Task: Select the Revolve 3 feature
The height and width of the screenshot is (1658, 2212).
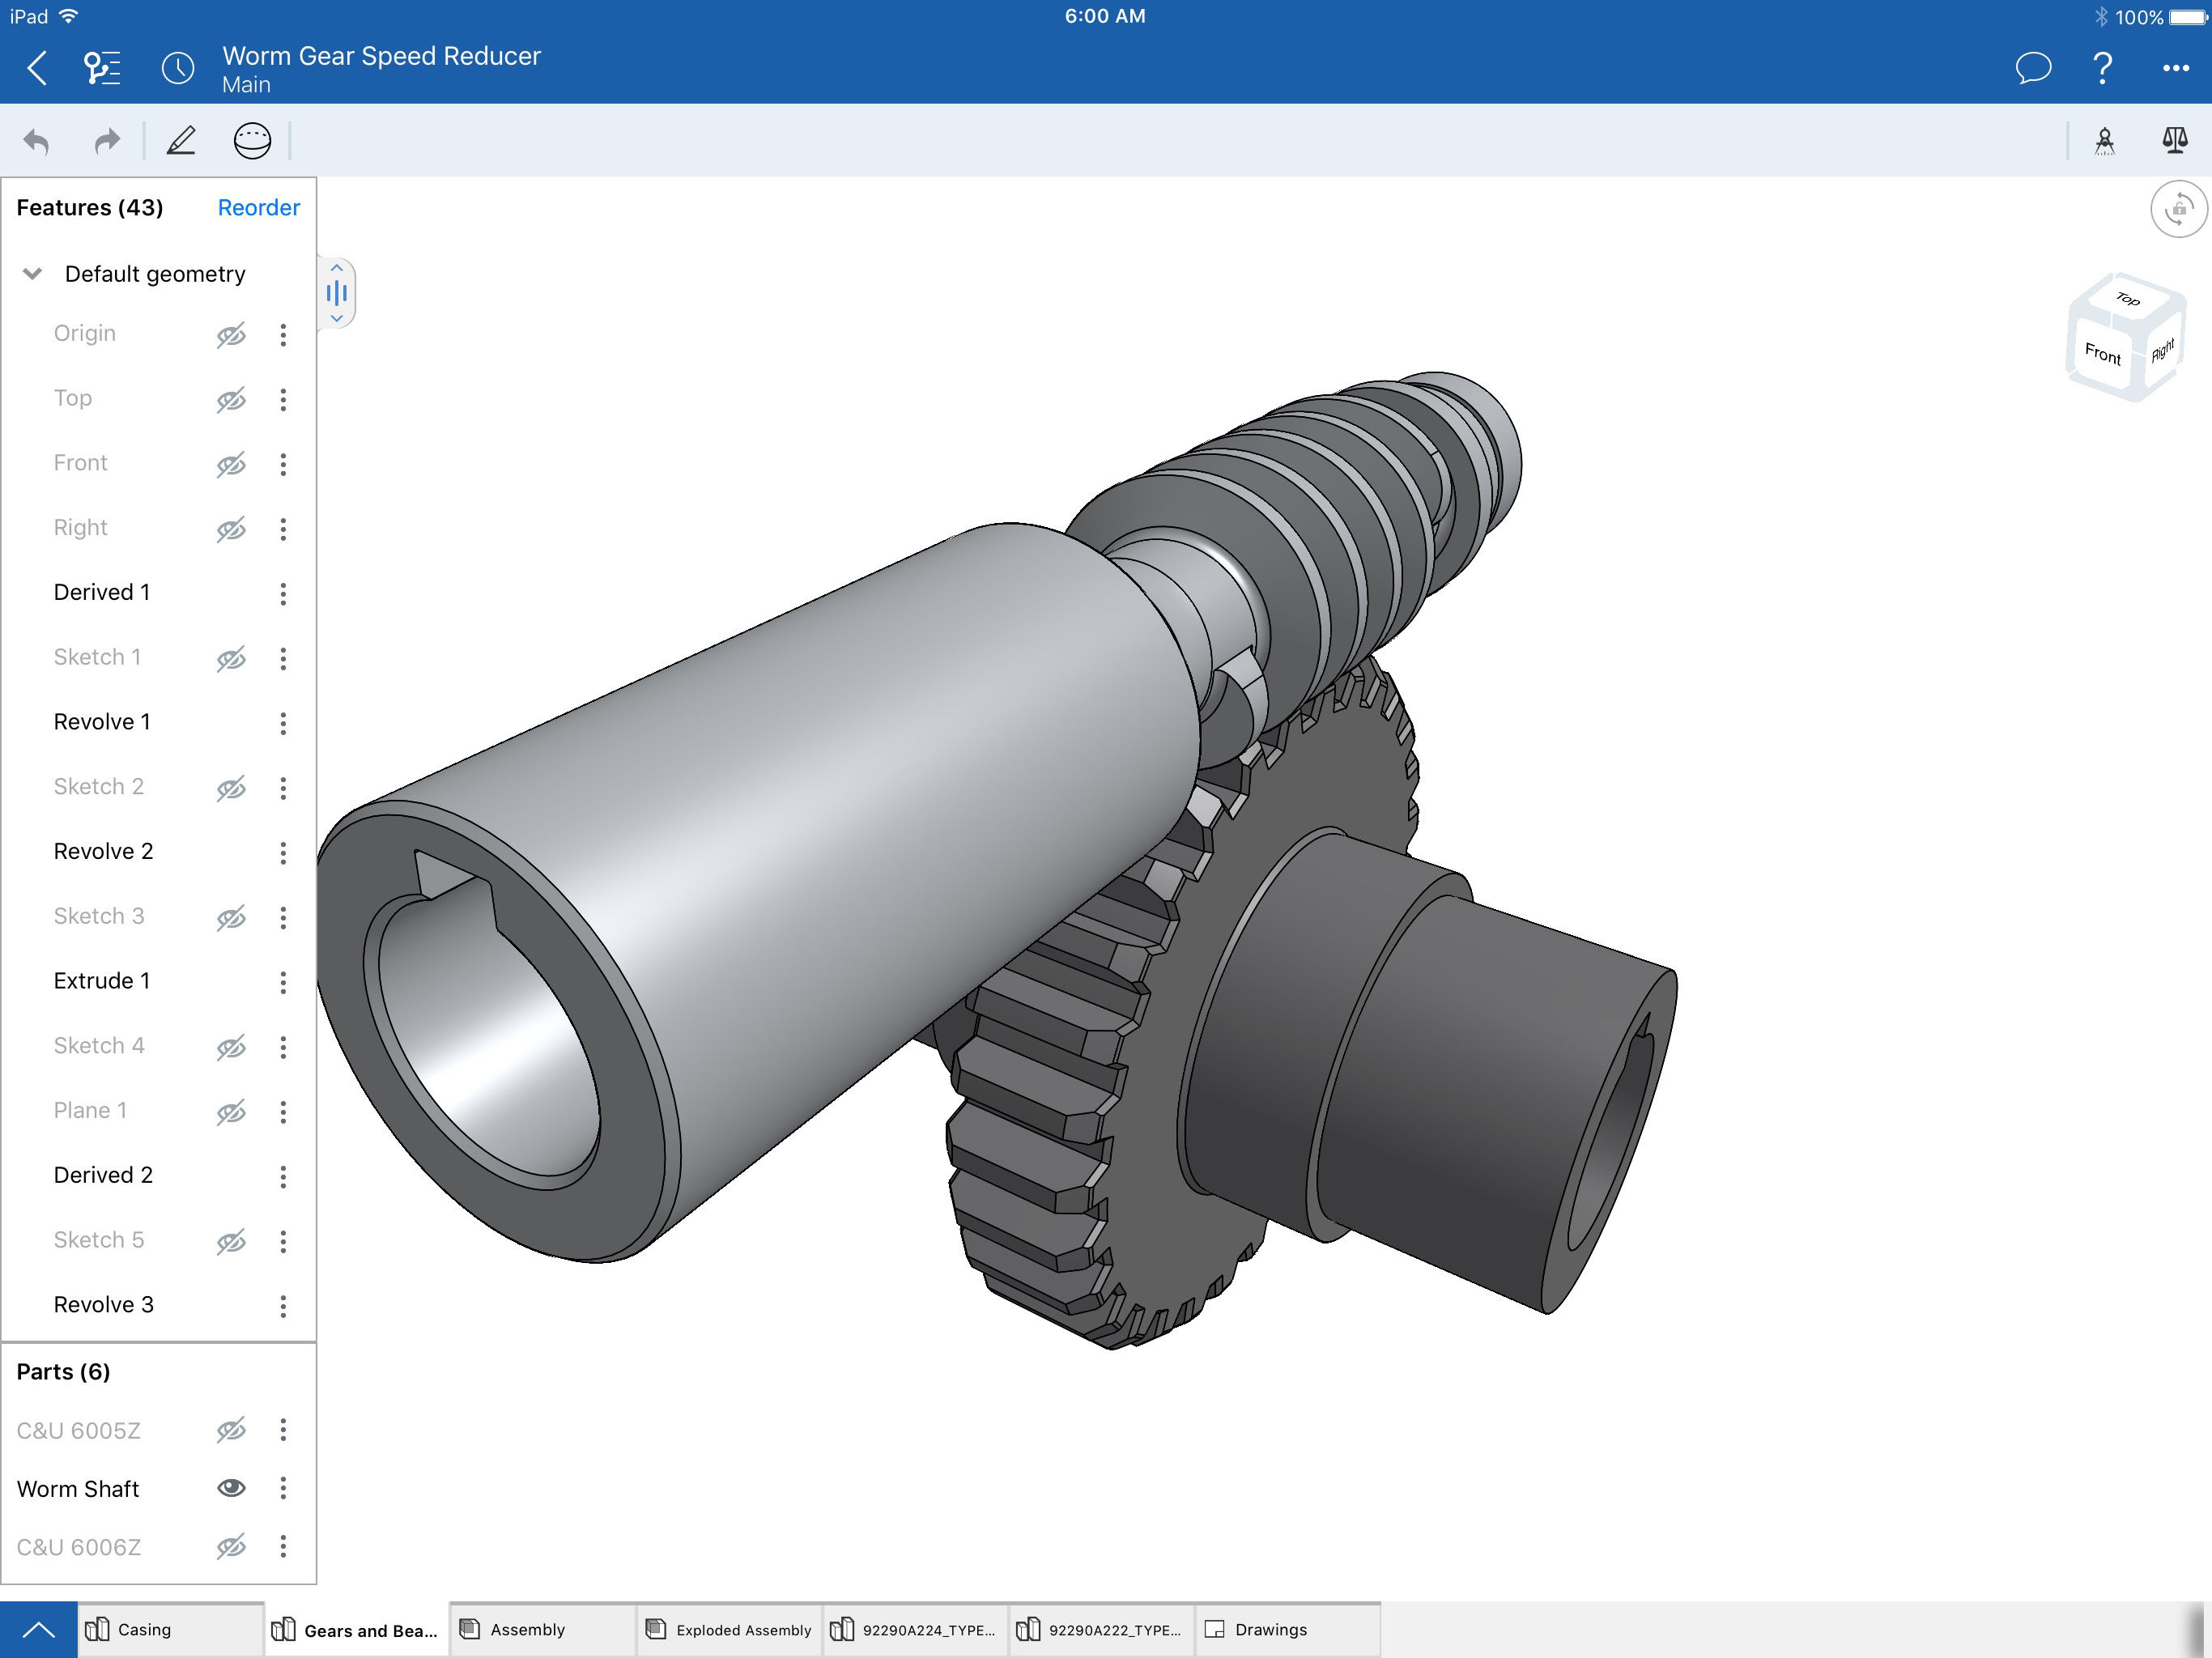Action: pyautogui.click(x=104, y=1304)
